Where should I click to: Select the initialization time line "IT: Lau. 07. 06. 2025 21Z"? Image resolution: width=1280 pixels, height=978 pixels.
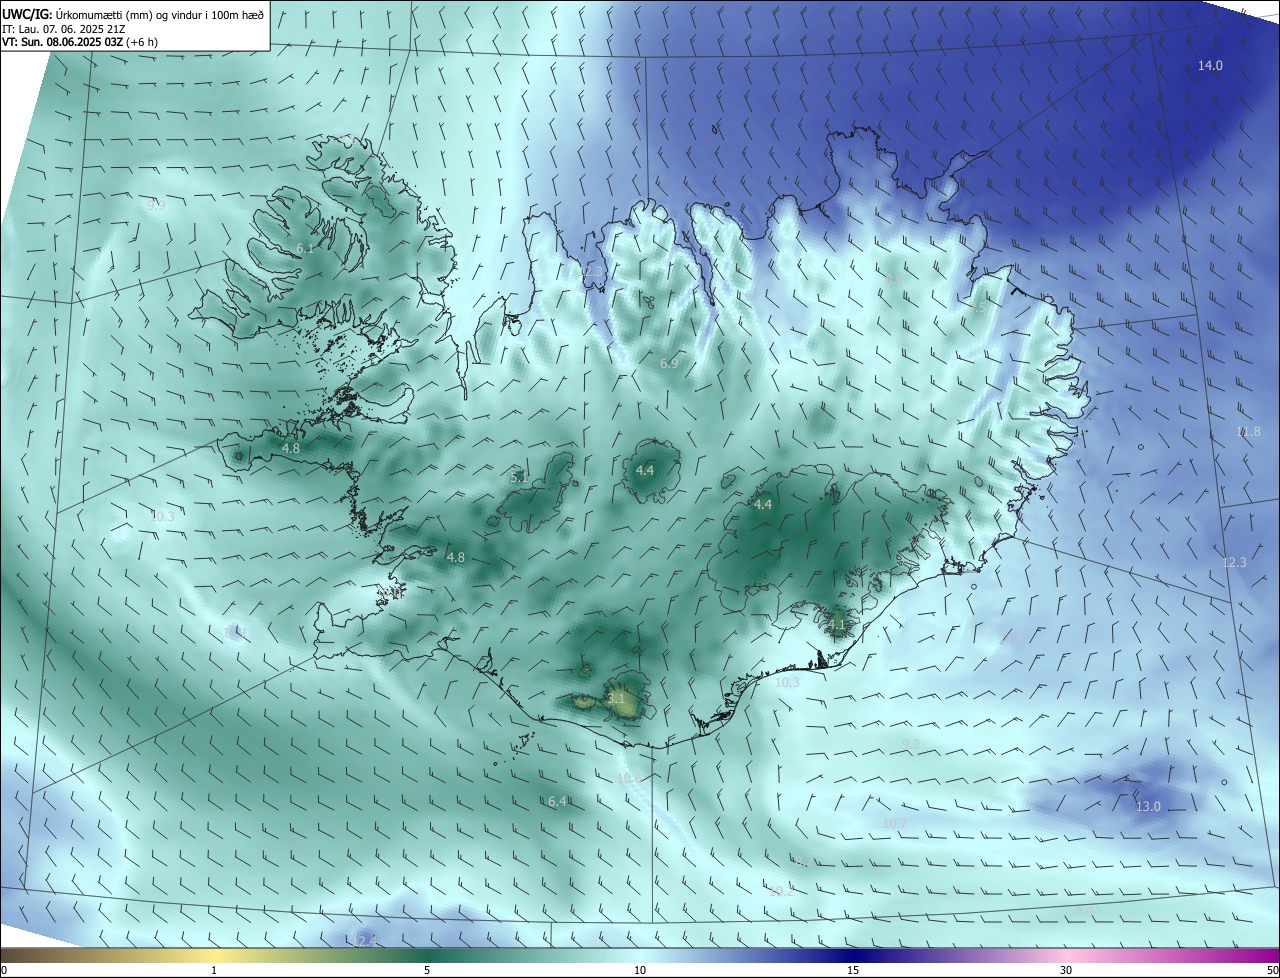click(64, 29)
